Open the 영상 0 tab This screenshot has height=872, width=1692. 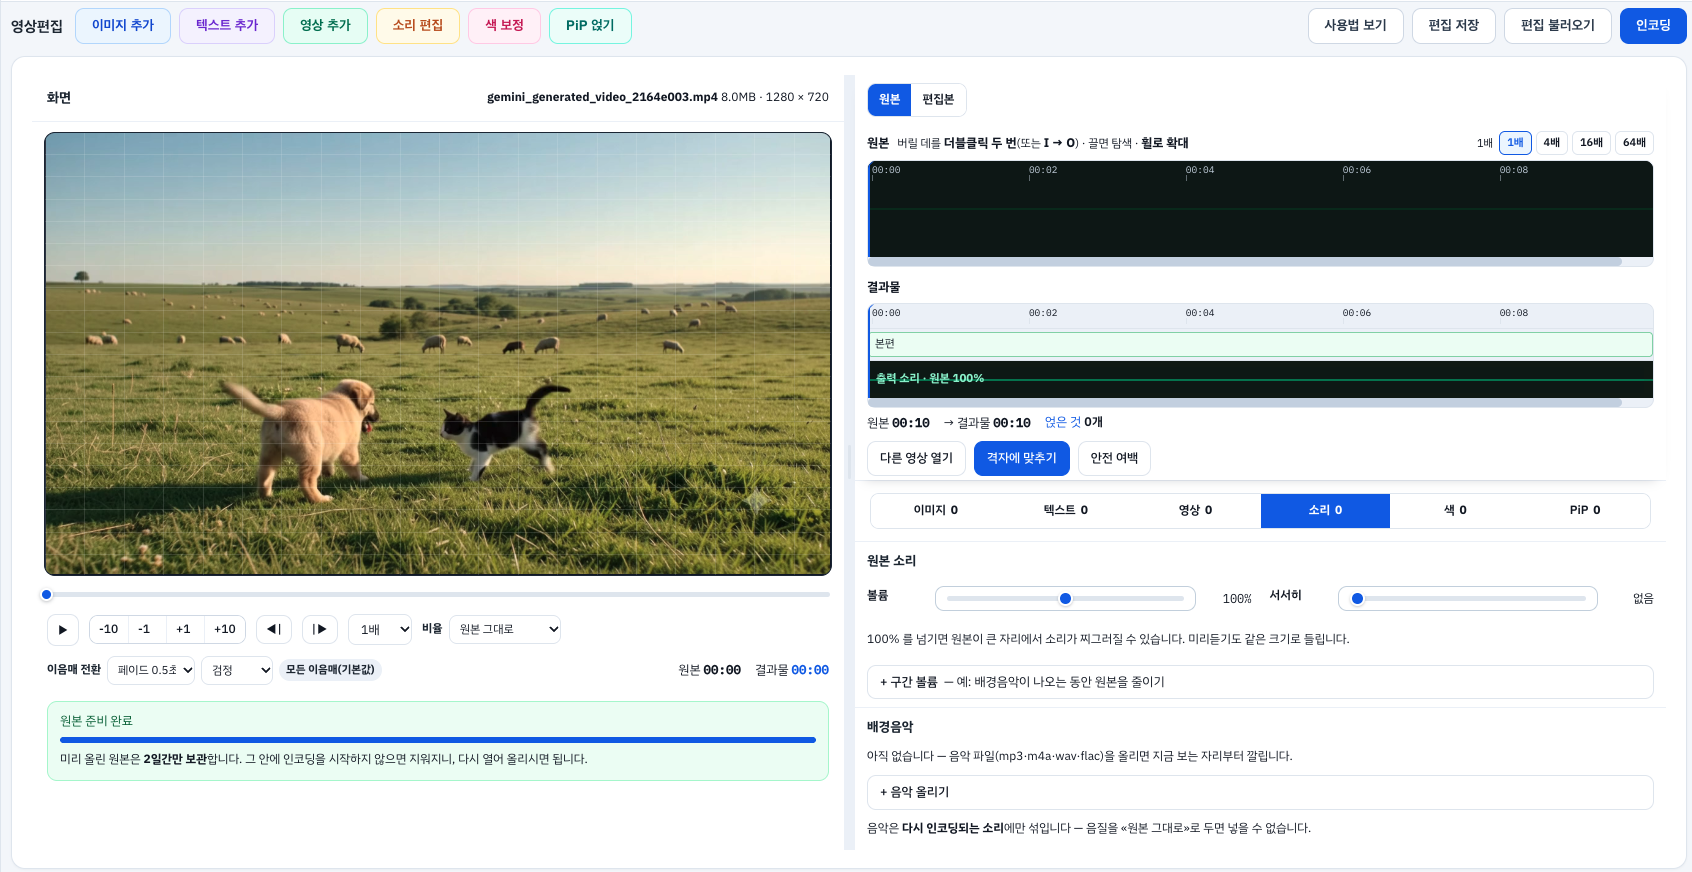(x=1195, y=511)
